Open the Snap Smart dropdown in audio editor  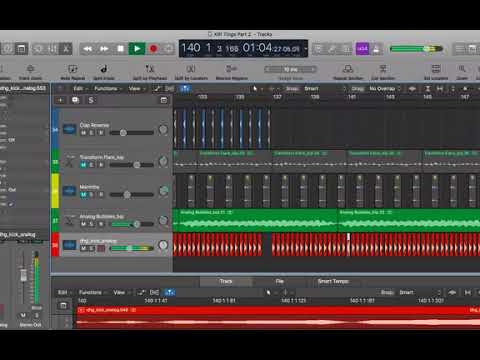[x=420, y=293]
